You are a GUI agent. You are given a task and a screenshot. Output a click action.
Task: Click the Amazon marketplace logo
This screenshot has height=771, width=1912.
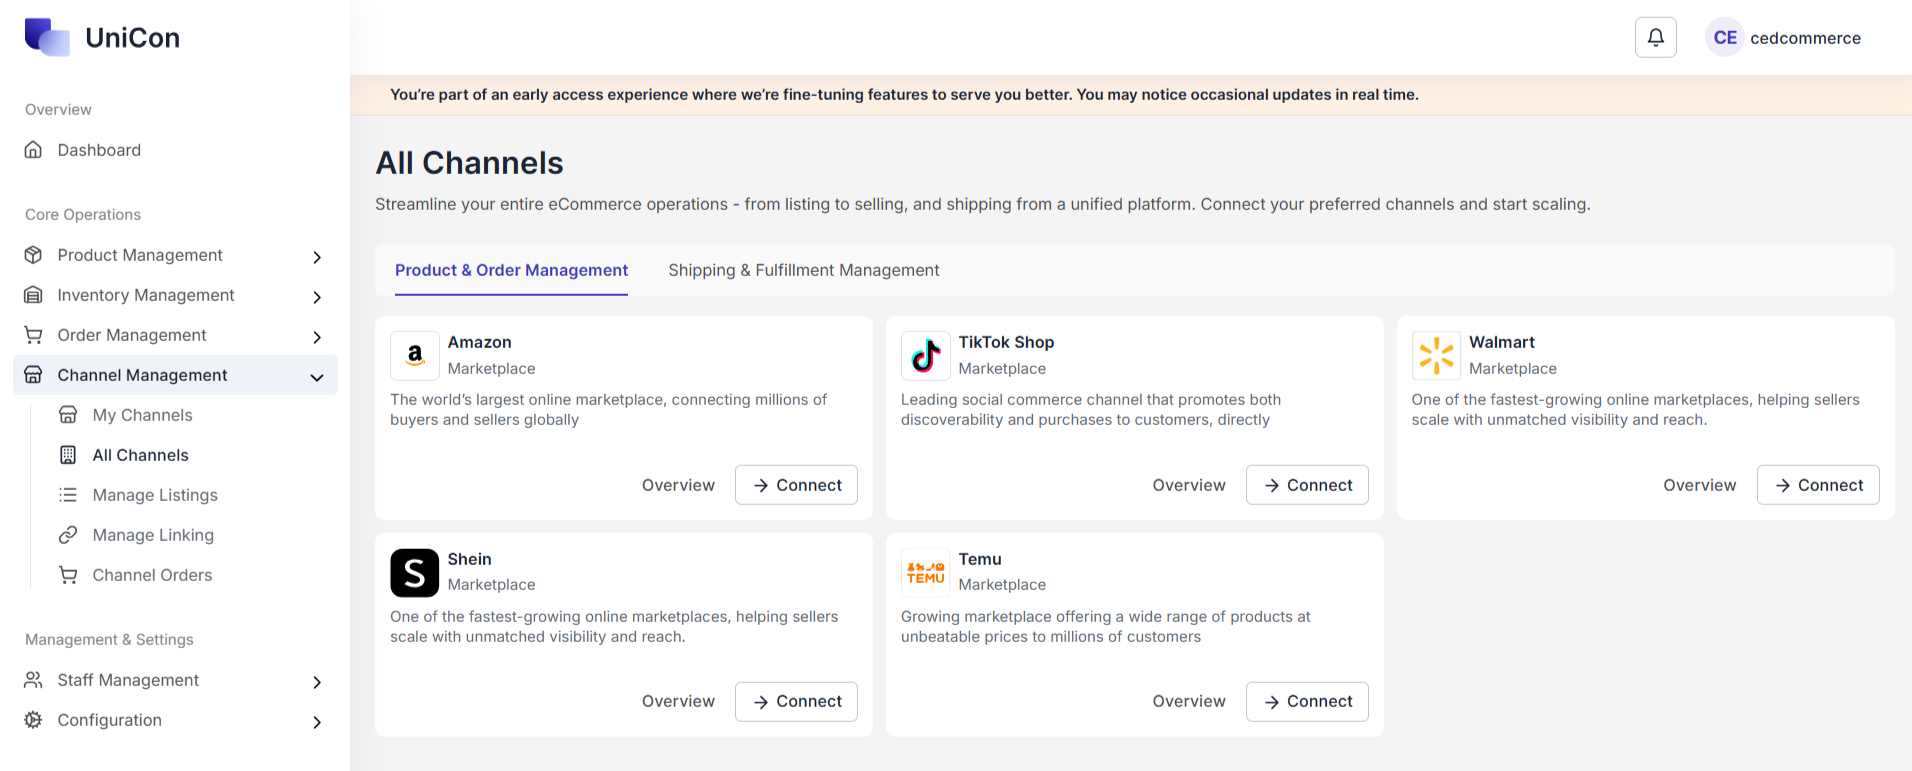click(x=415, y=356)
